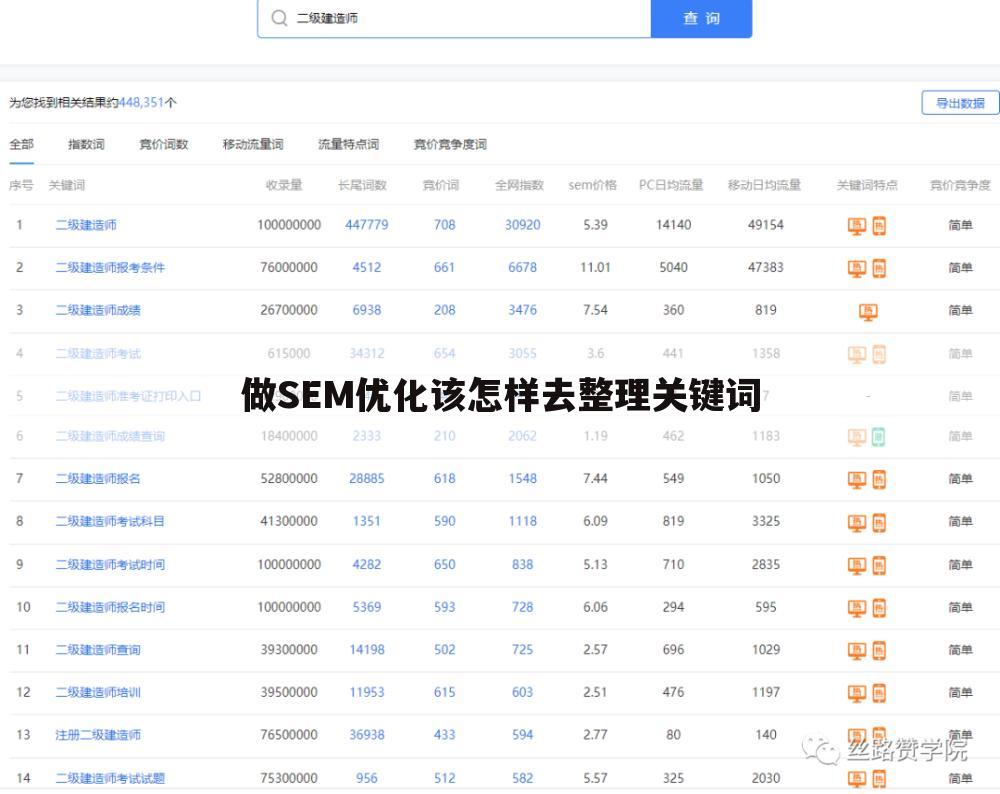
Task: Open the keyword link 二级建造师考试试题
Action: tap(110, 778)
